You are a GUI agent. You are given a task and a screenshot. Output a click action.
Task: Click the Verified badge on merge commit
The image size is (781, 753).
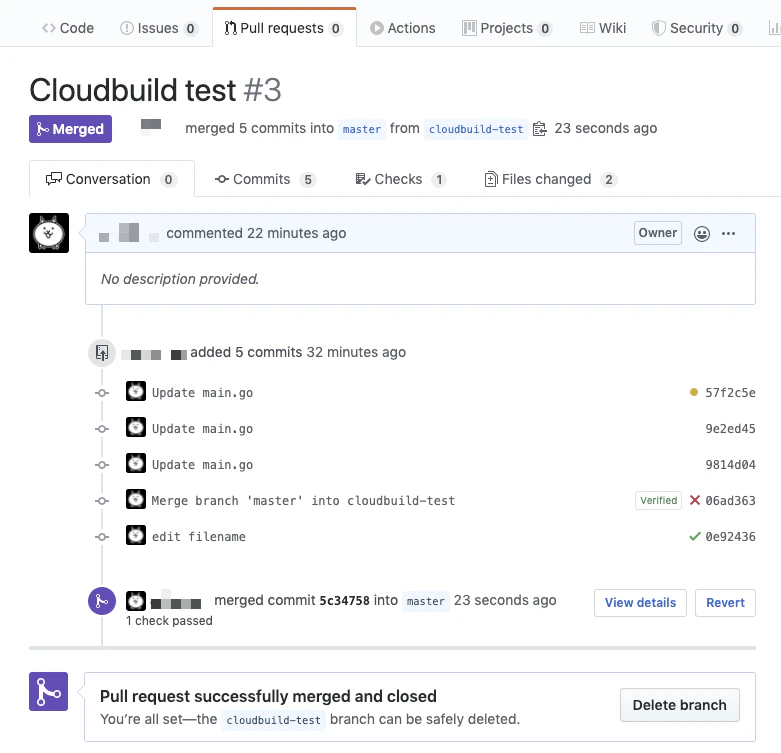click(658, 501)
